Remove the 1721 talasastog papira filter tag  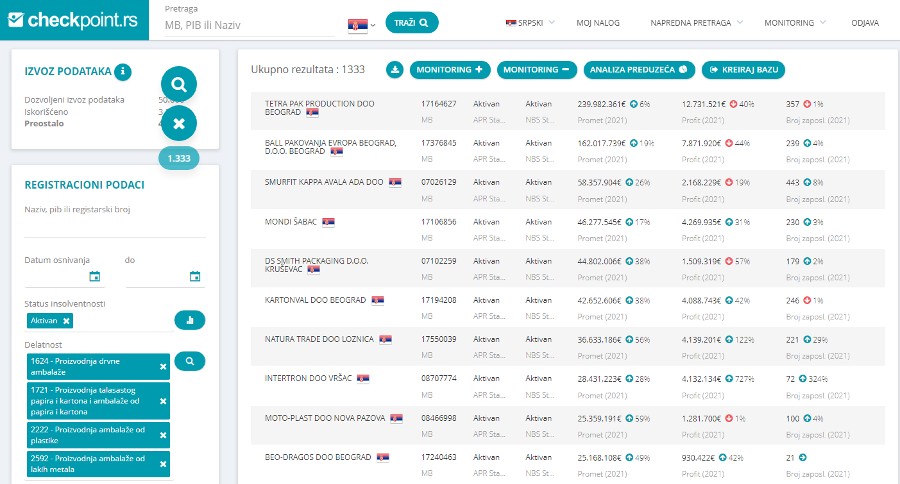point(163,401)
